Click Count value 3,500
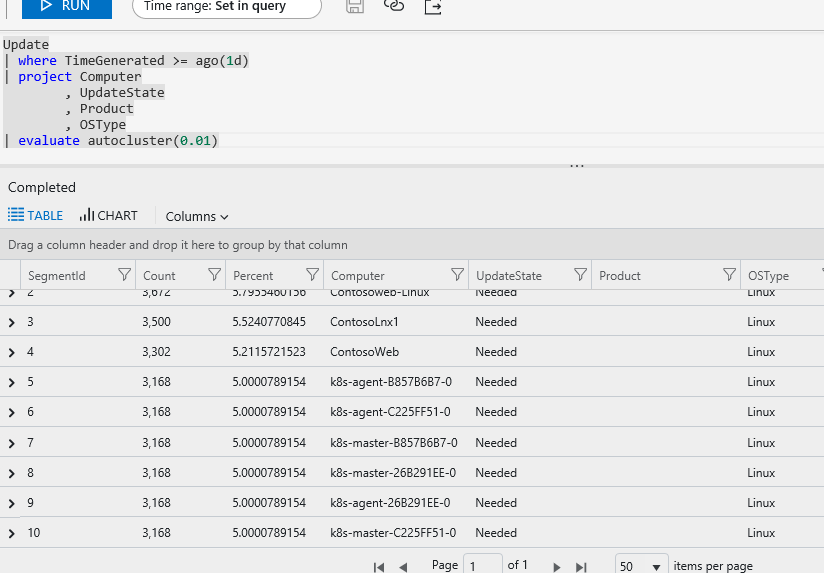This screenshot has height=573, width=824. coord(157,322)
